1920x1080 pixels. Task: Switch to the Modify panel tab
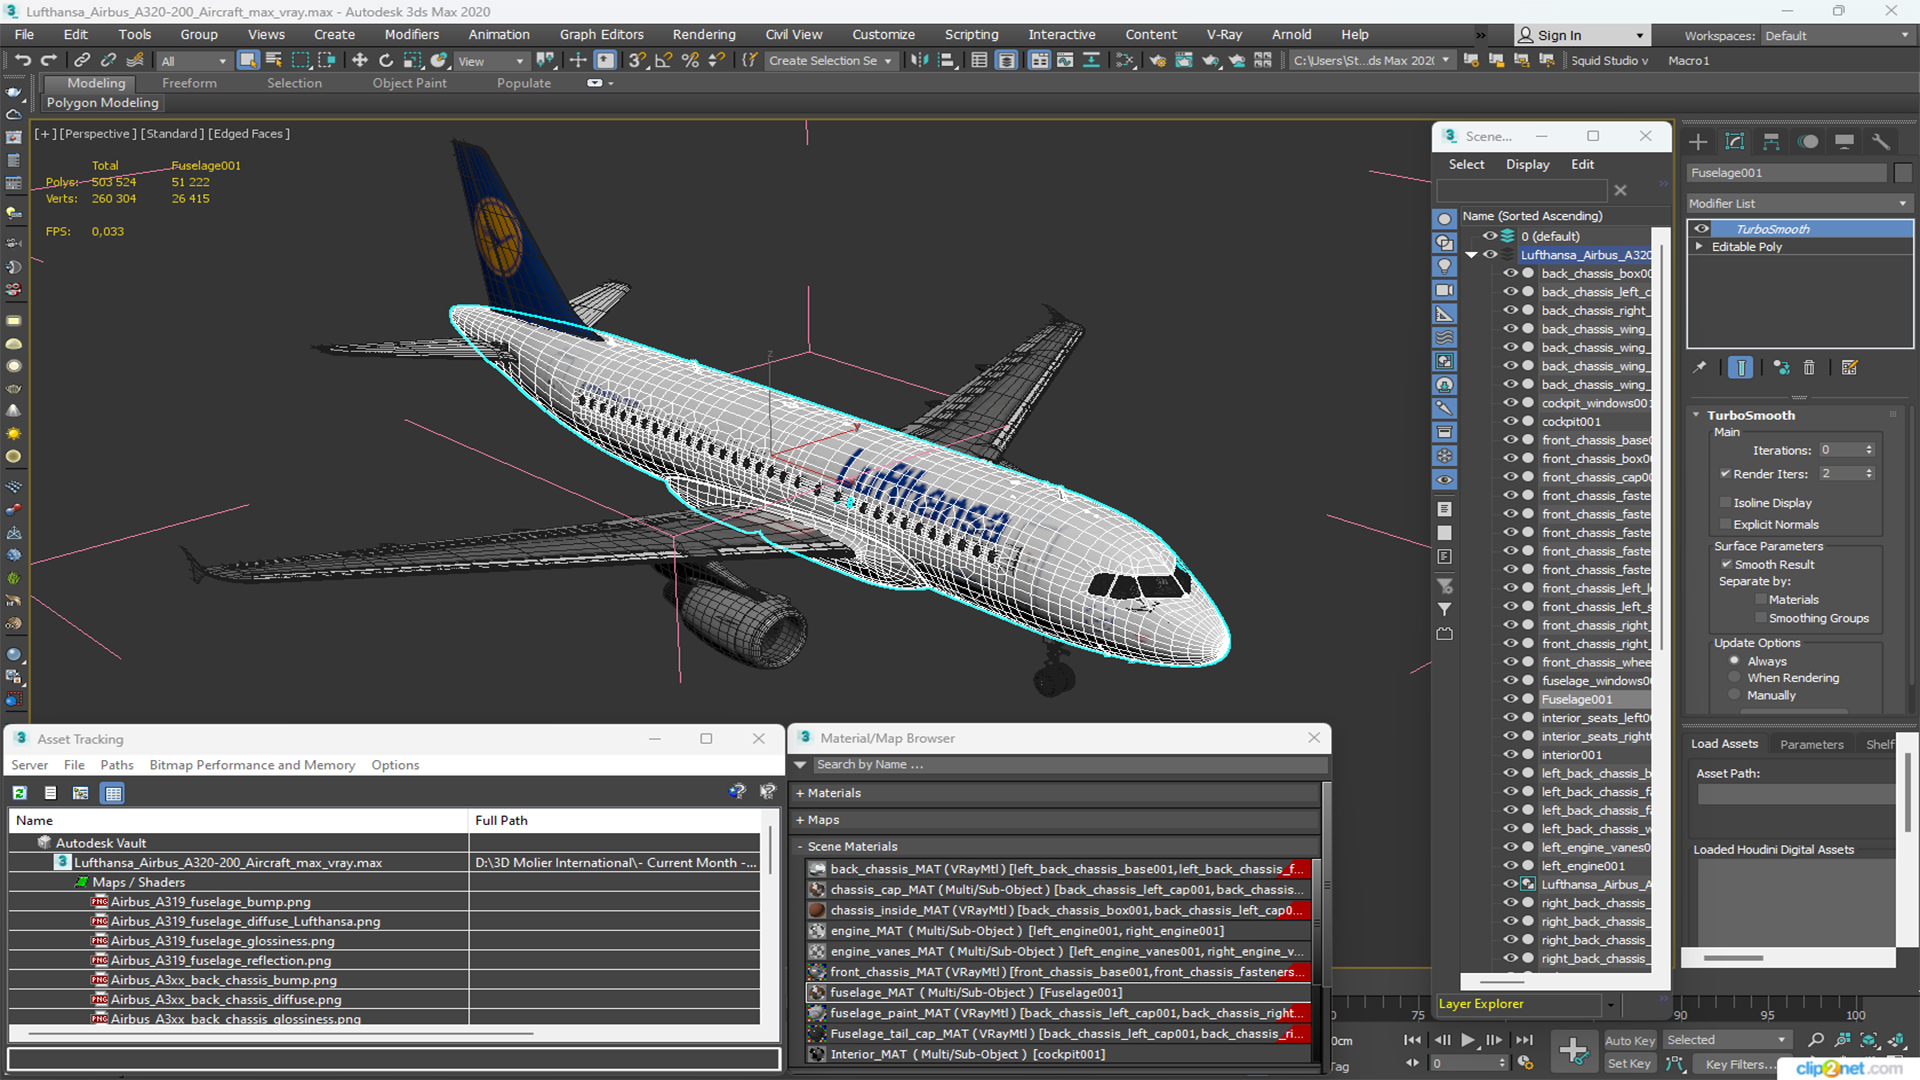1735,142
